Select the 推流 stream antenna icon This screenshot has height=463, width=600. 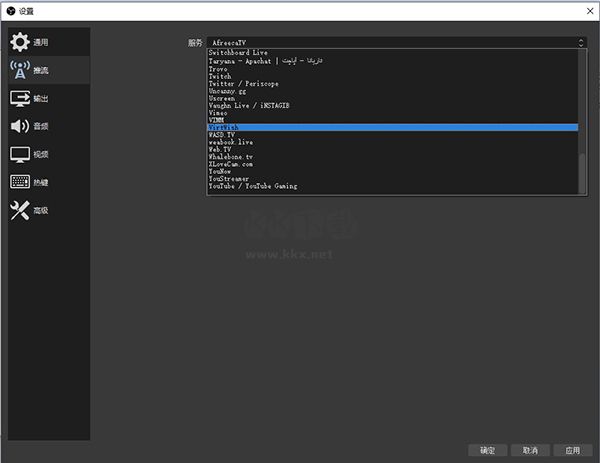click(x=20, y=70)
